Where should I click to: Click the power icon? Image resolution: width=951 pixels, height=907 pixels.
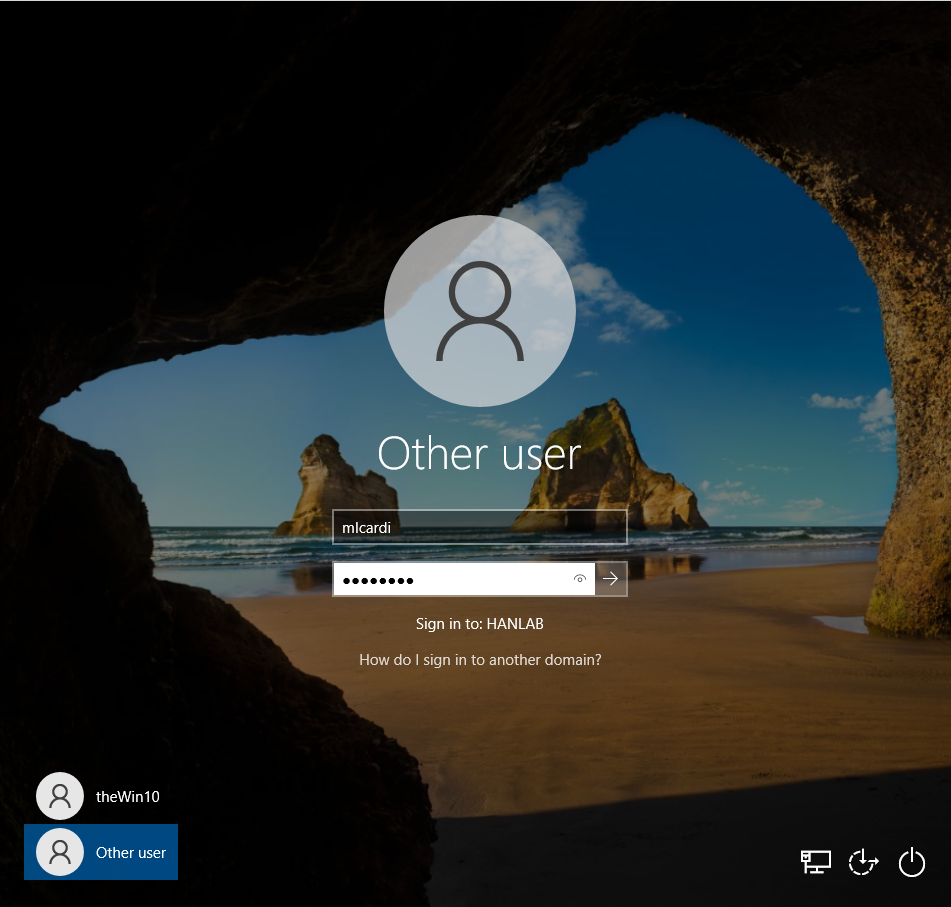point(911,861)
